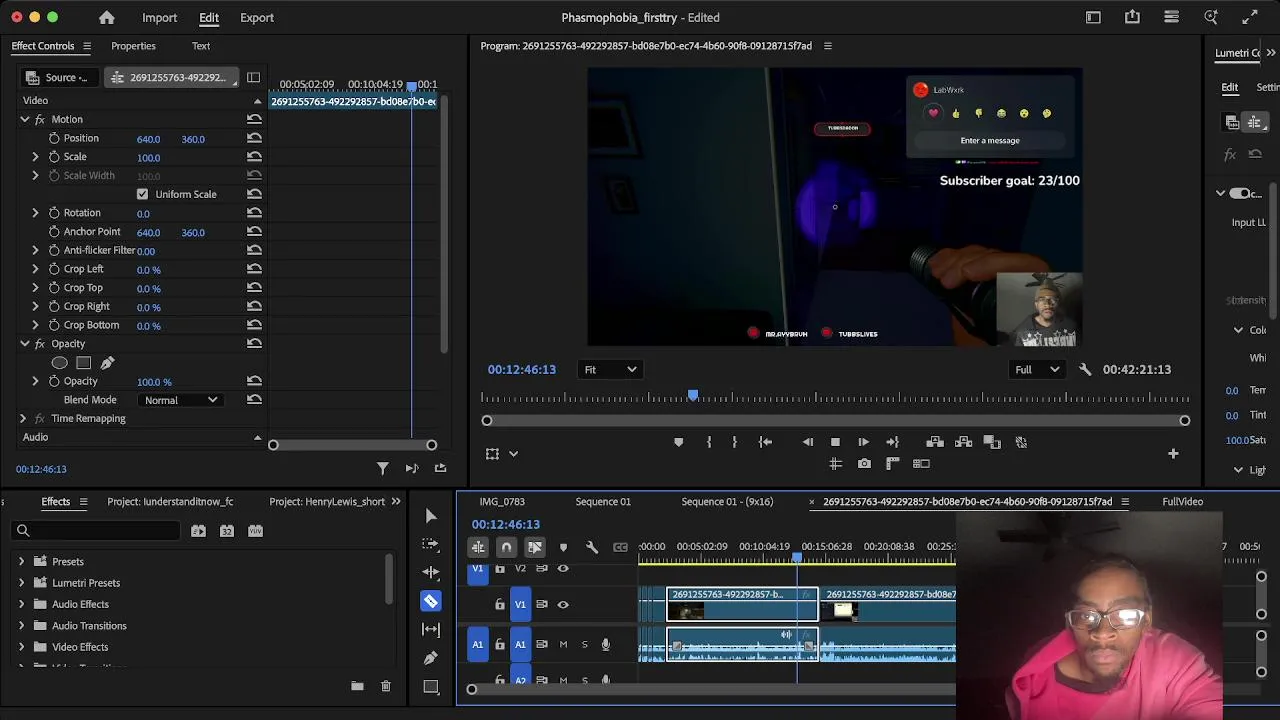
Task: Switch to the Sequence 01 timeline tab
Action: click(603, 502)
